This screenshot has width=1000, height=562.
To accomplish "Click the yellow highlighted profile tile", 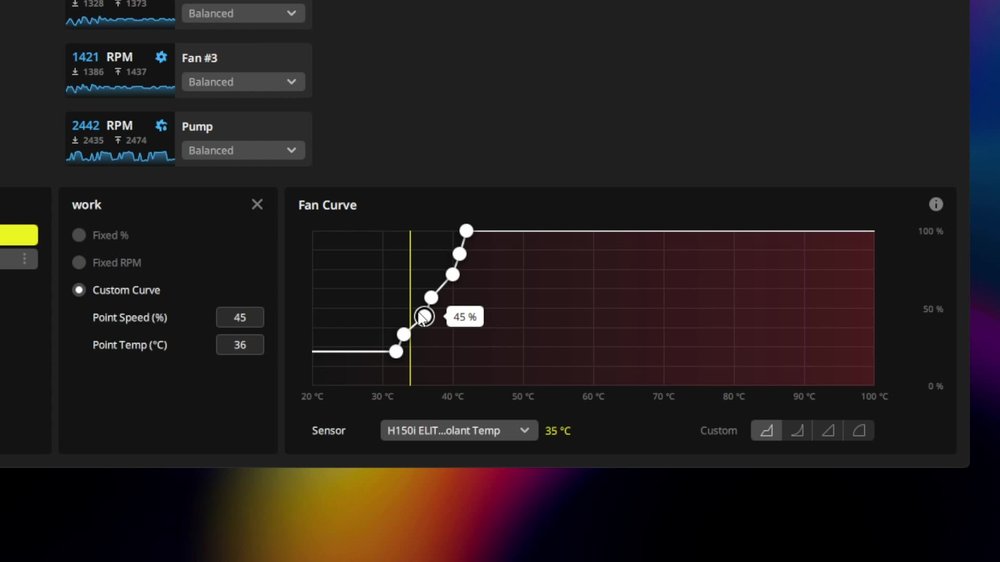I will click(18, 235).
